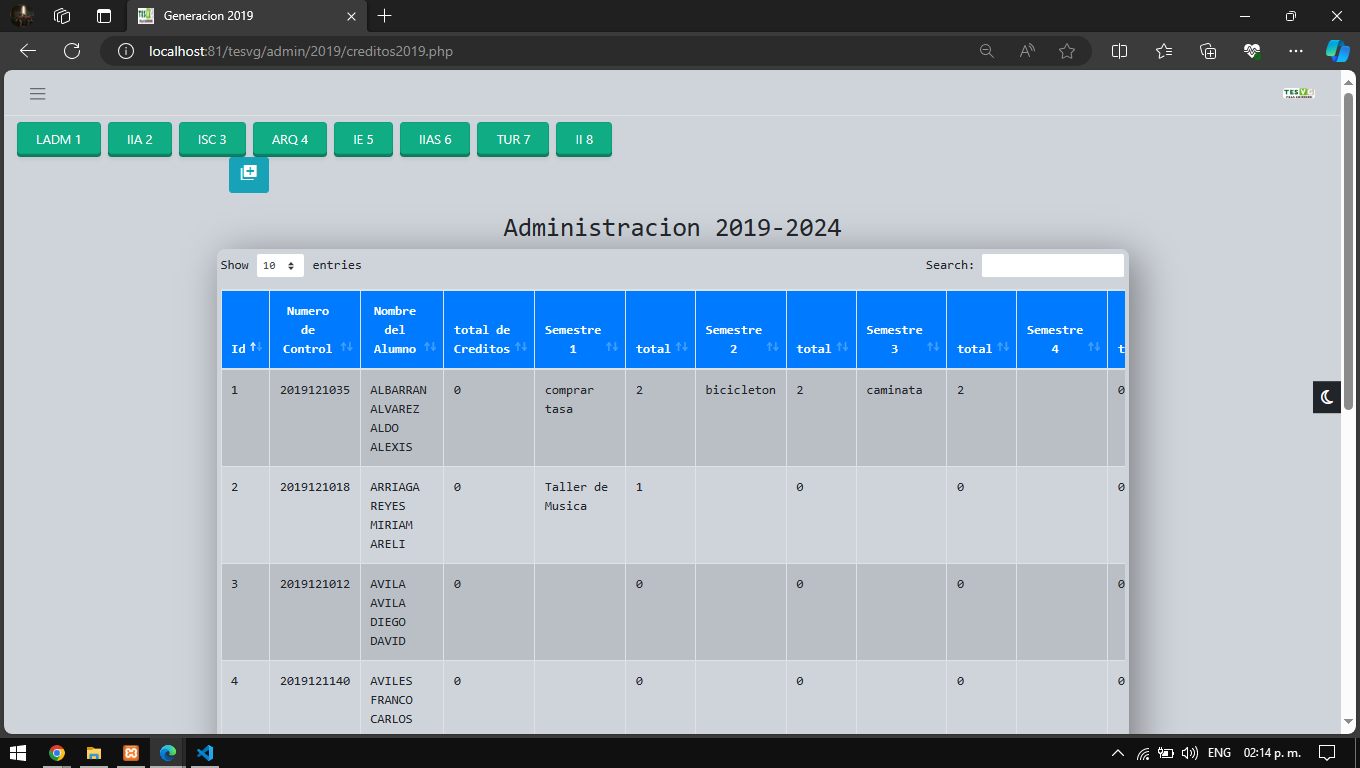Click the page vertical scrollbar
The width and height of the screenshot is (1360, 768).
coord(1348,250)
